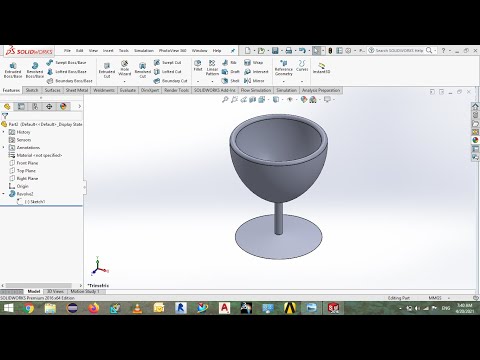Open the Rebuild traffic light icon
Screen dimensions: 480x360
click(330, 51)
